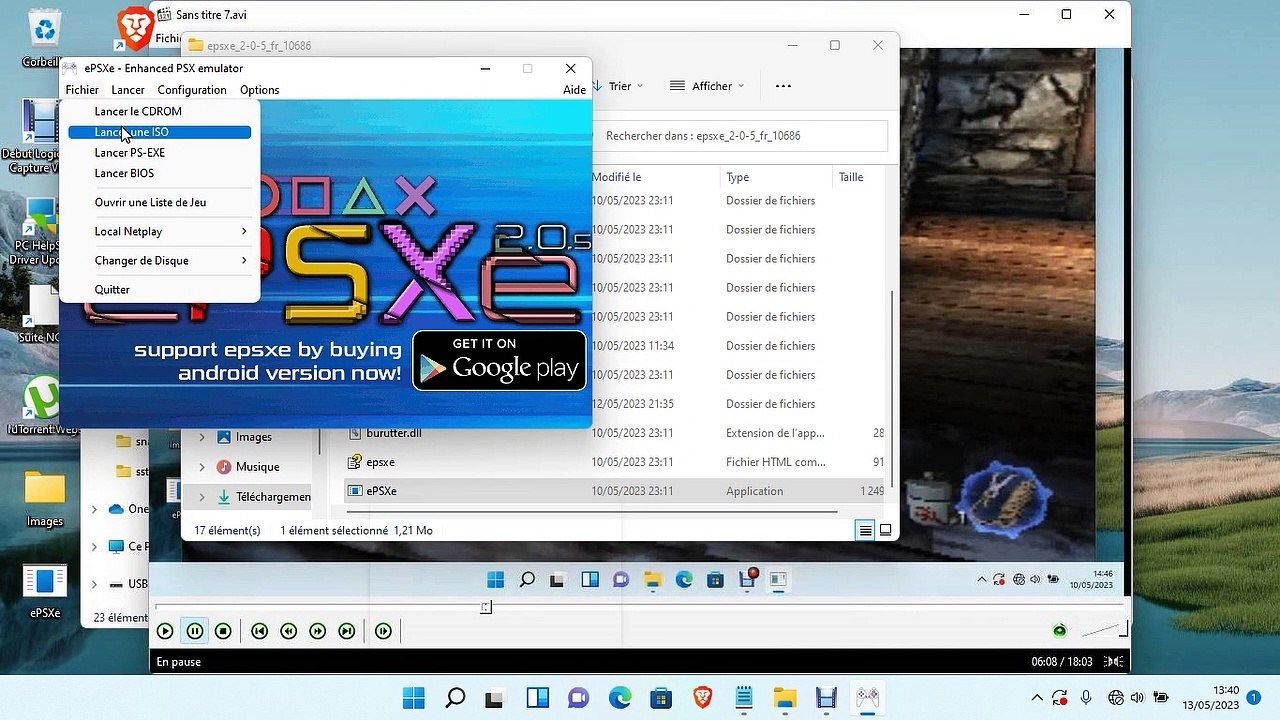This screenshot has height=720, width=1280.
Task: Expand the Images node in navigation pane
Action: tap(202, 437)
